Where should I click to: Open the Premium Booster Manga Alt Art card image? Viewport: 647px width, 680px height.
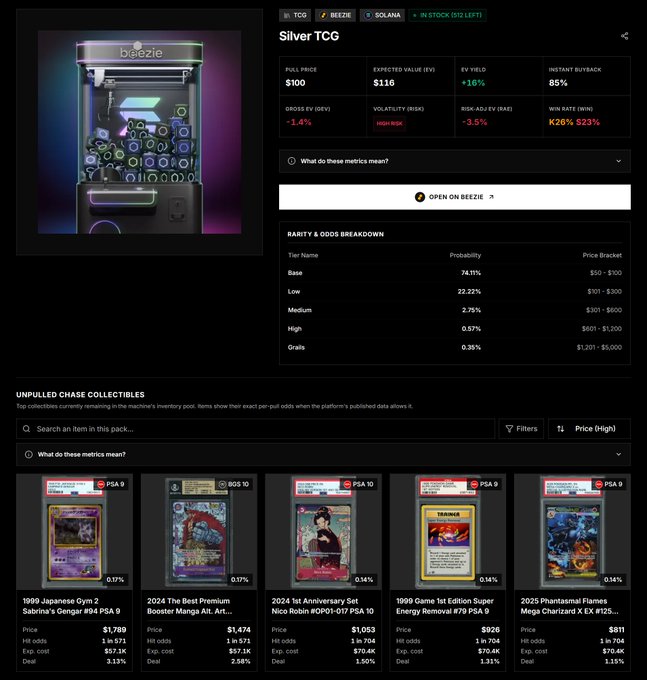(199, 532)
